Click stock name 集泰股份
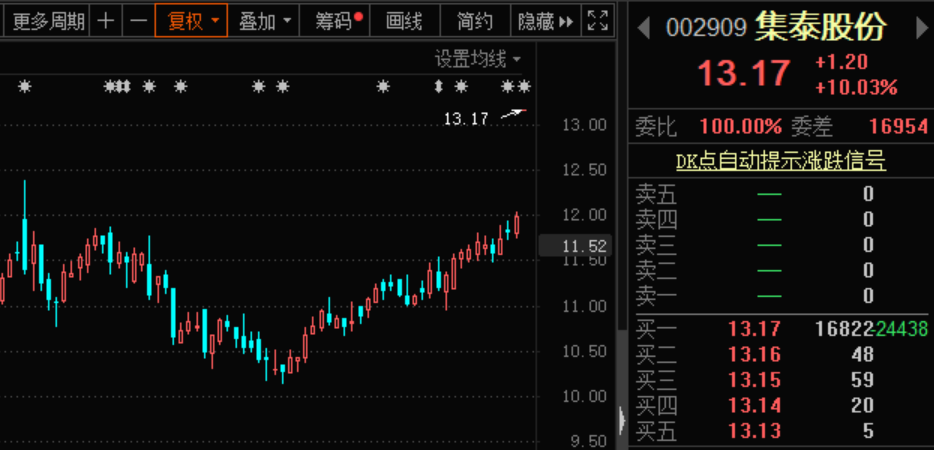 tap(821, 27)
